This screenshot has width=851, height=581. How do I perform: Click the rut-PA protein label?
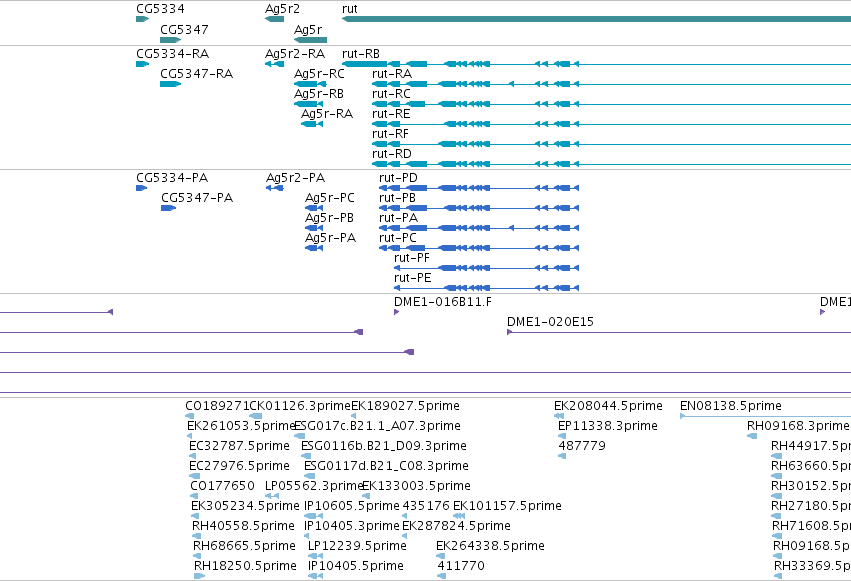click(x=398, y=218)
